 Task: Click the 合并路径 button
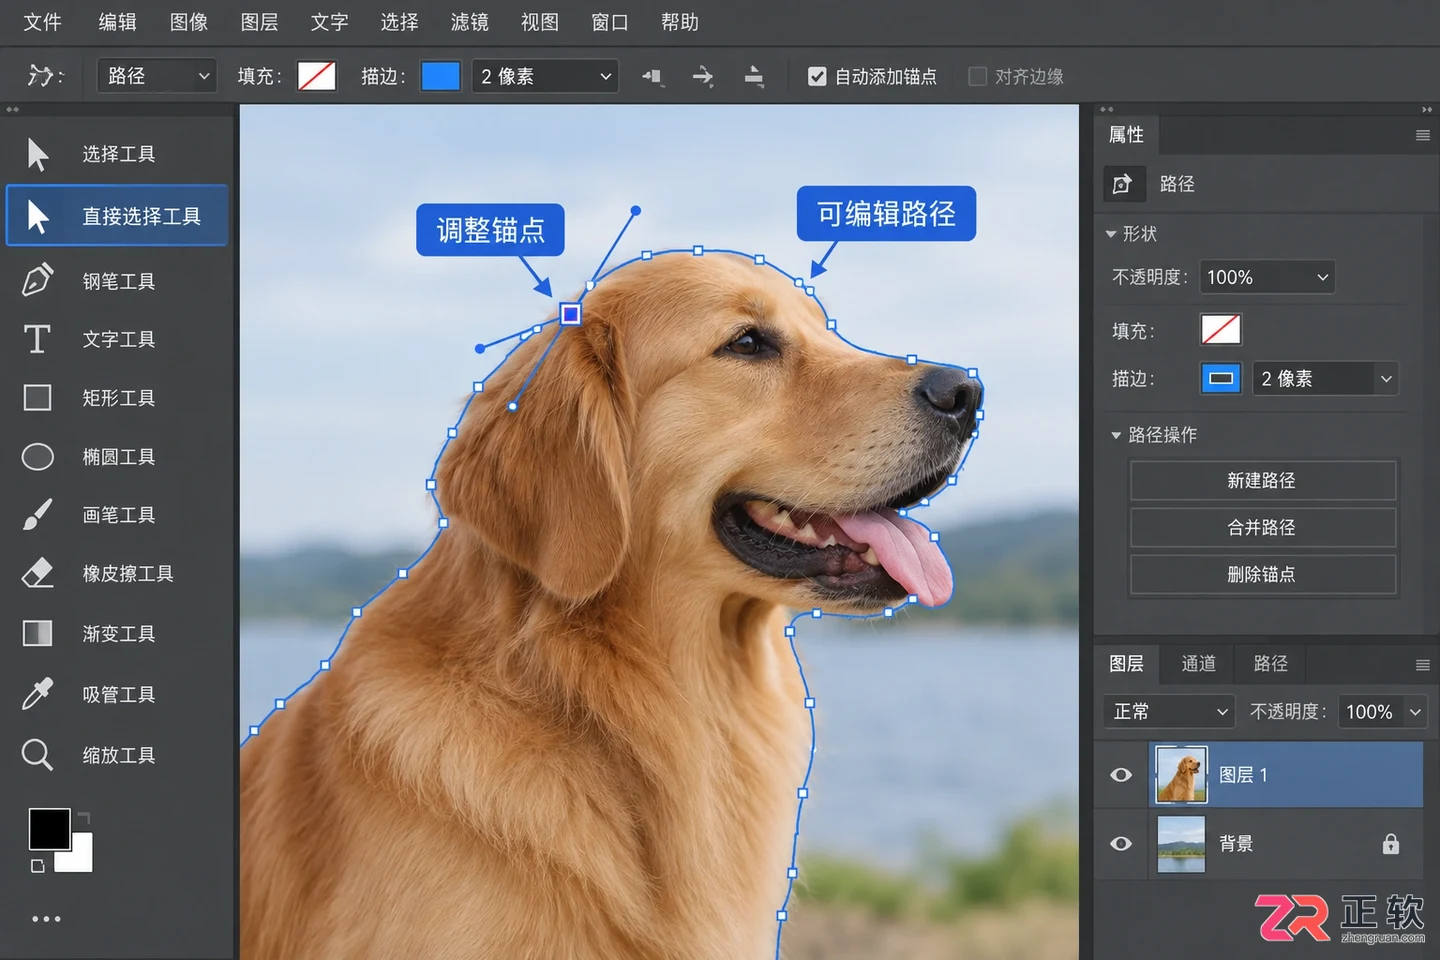1263,528
